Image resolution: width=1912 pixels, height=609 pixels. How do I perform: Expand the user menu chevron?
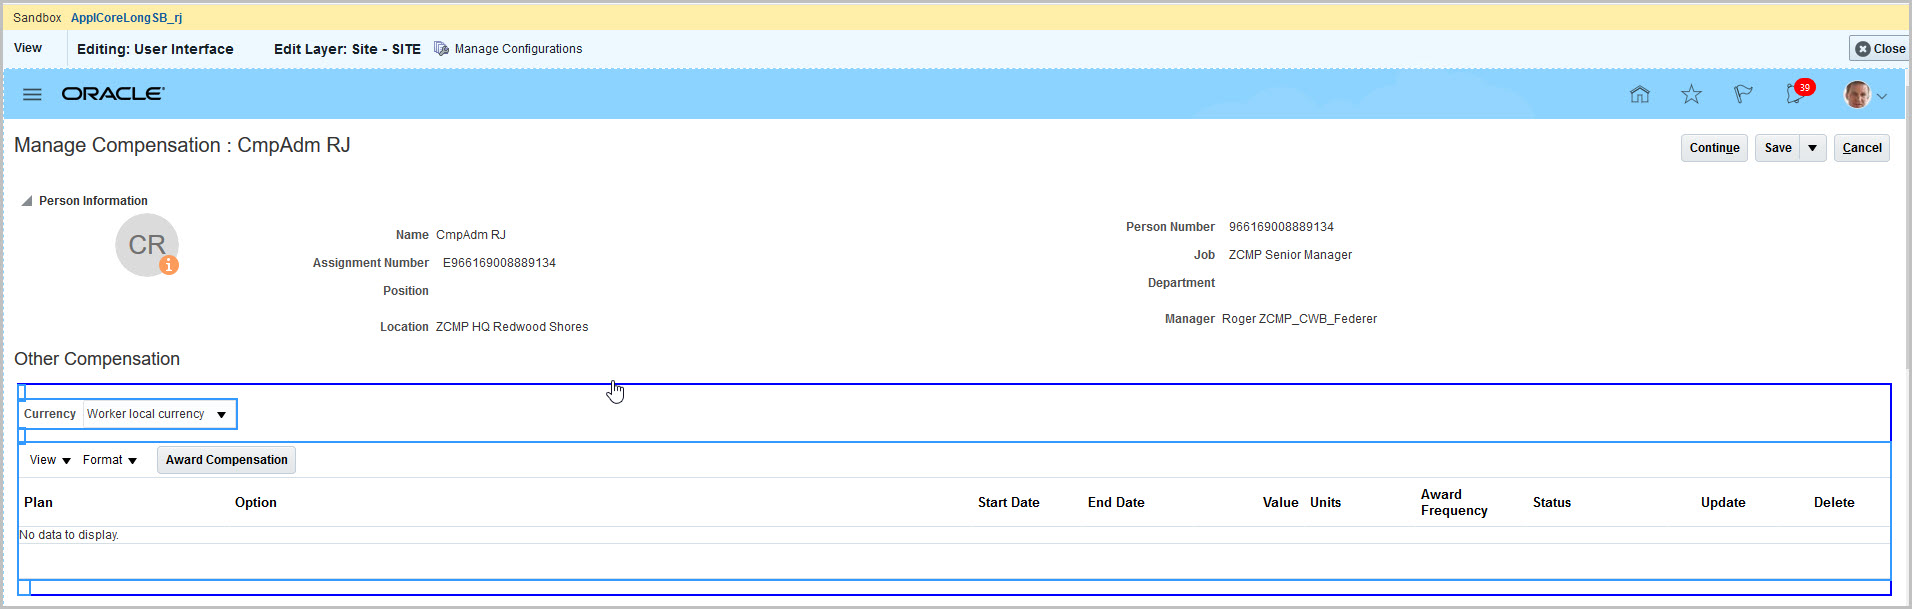[1881, 96]
